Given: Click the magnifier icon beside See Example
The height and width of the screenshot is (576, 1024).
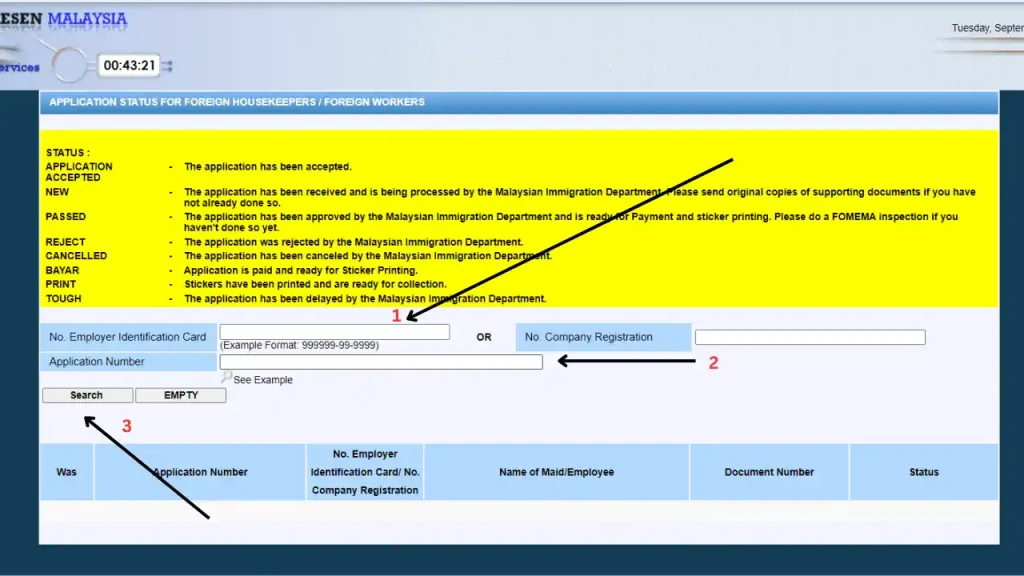Looking at the screenshot, I should click(x=226, y=378).
